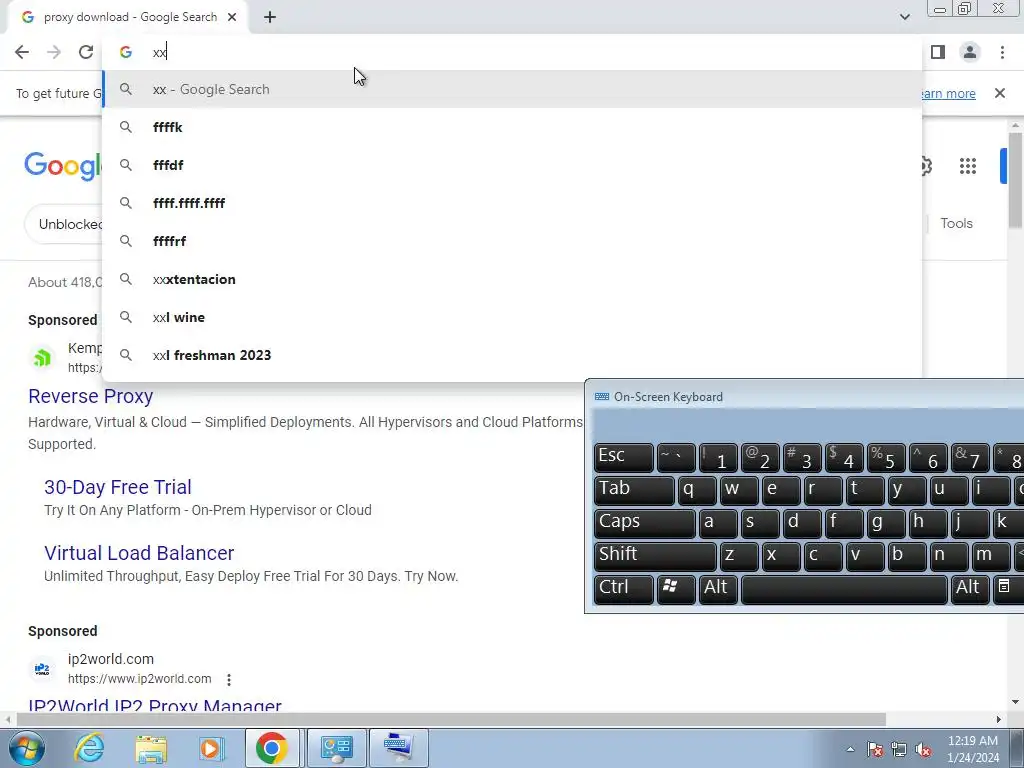Click the page vertical scrollbar thumb
Image resolution: width=1024 pixels, height=768 pixels.
tap(1015, 180)
